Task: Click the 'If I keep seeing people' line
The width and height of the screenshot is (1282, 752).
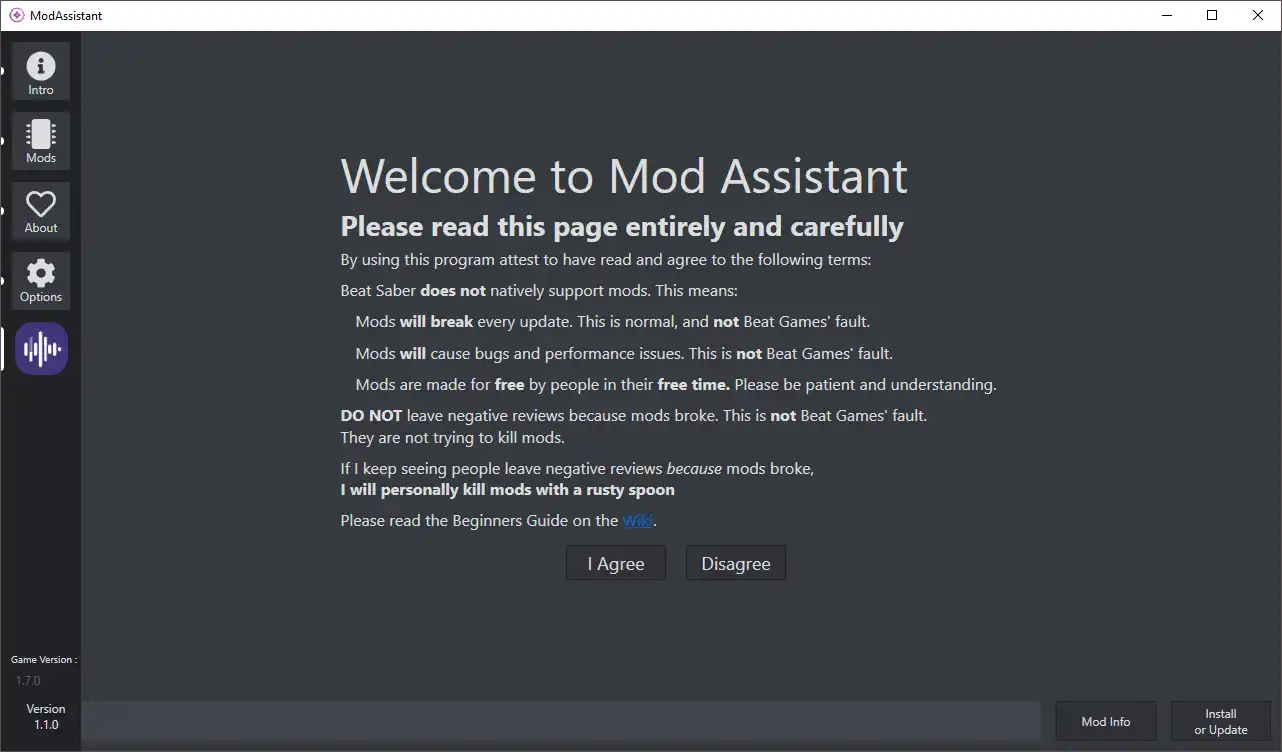Action: pos(577,468)
